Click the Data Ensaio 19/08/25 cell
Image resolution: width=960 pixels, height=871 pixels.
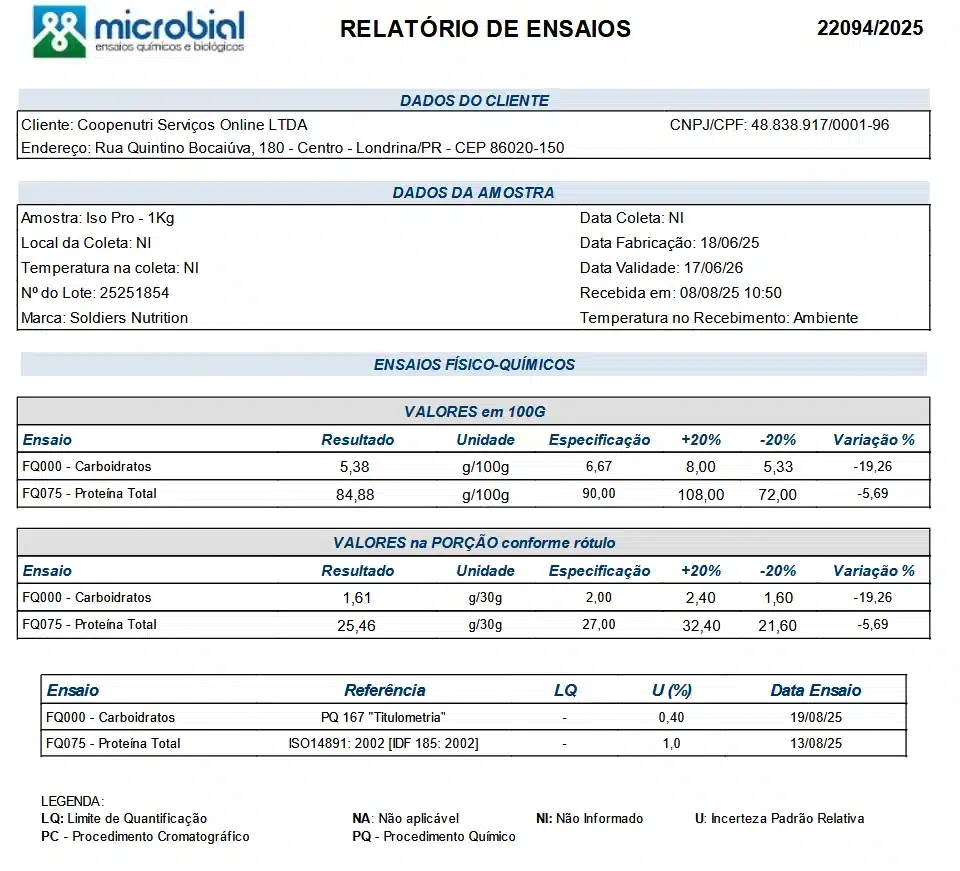[x=815, y=717]
